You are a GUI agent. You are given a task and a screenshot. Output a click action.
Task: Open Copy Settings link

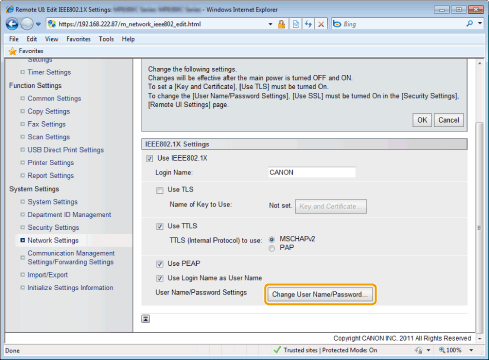tap(49, 111)
